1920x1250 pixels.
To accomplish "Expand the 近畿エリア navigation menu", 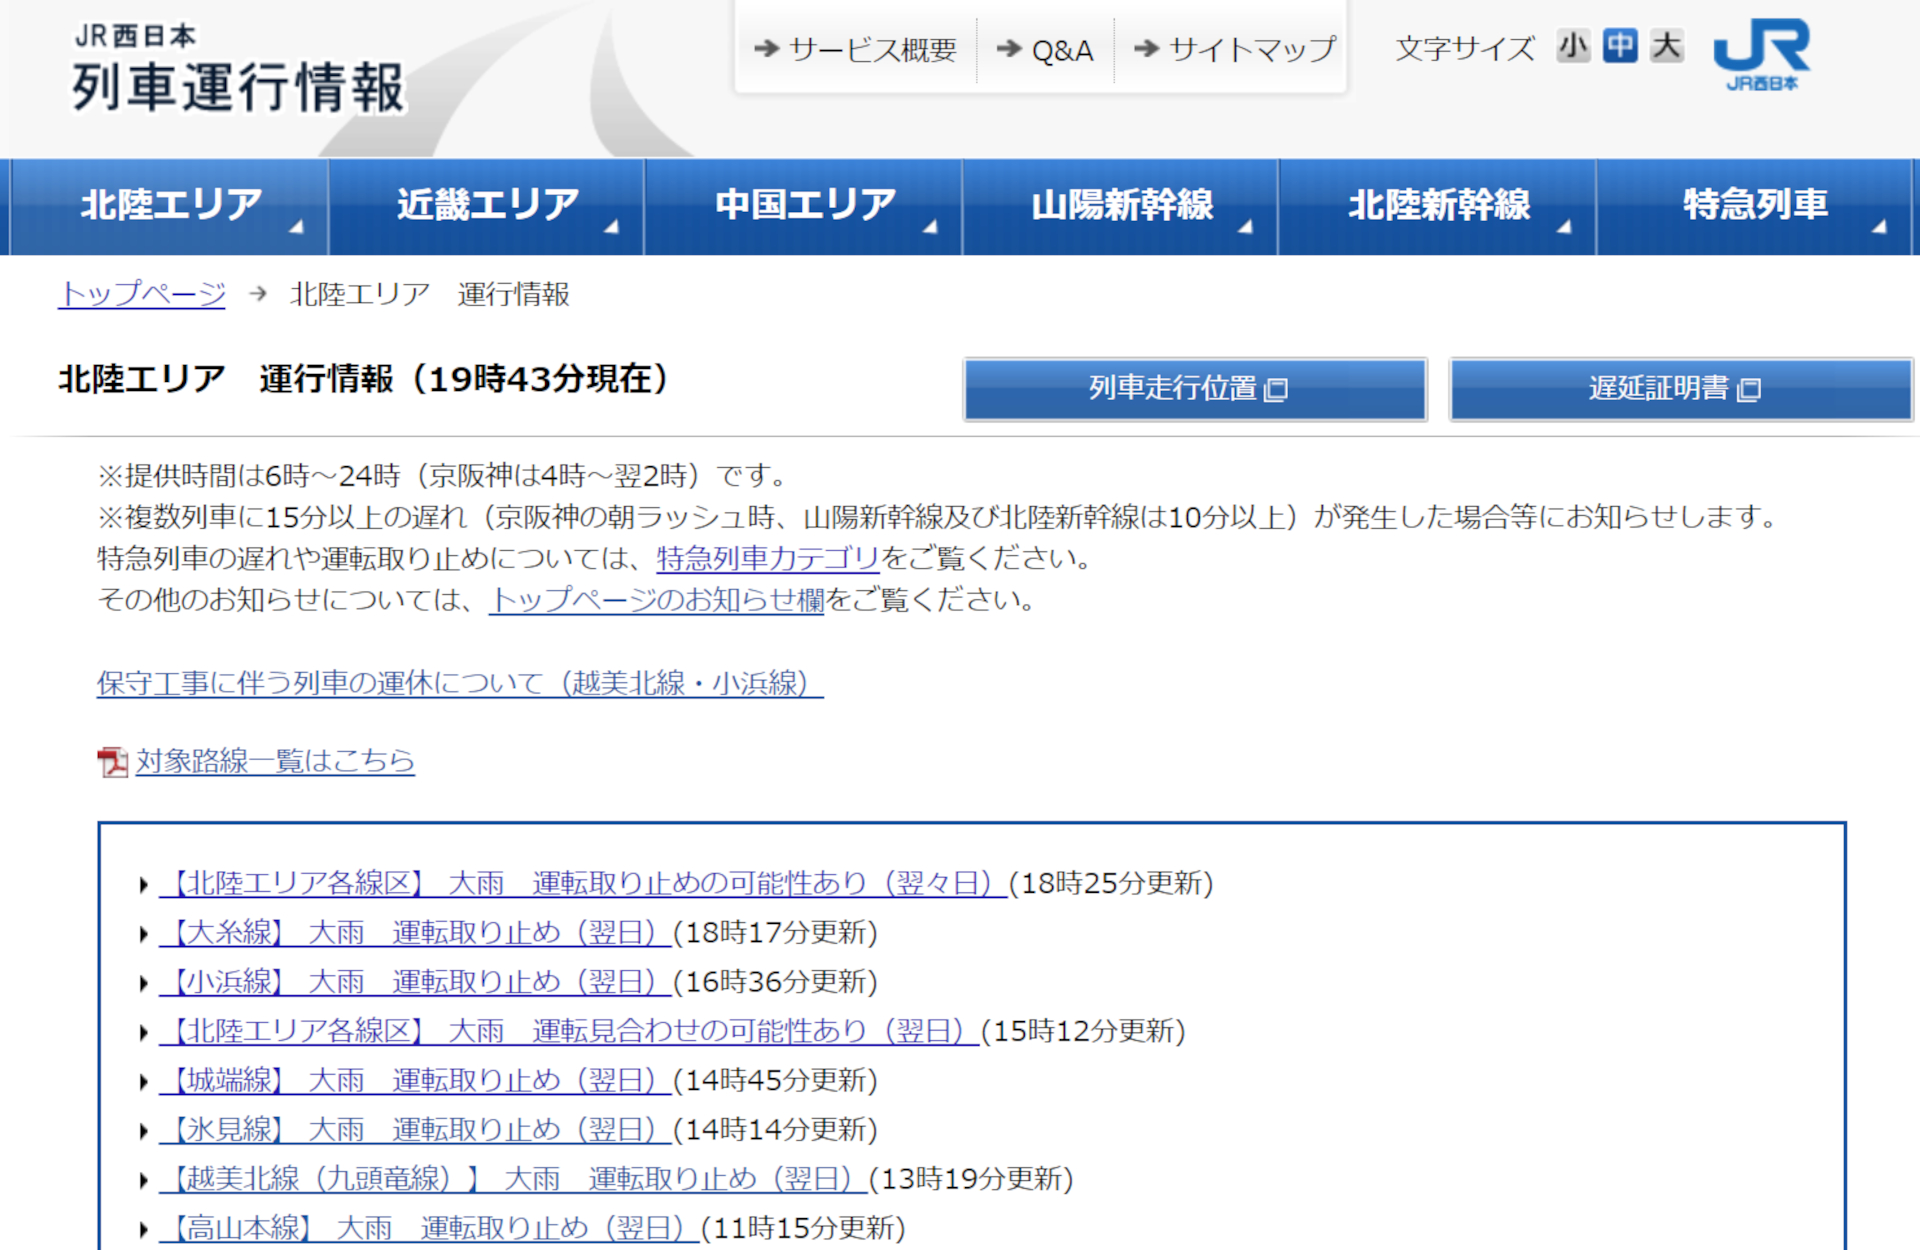I will (x=487, y=206).
